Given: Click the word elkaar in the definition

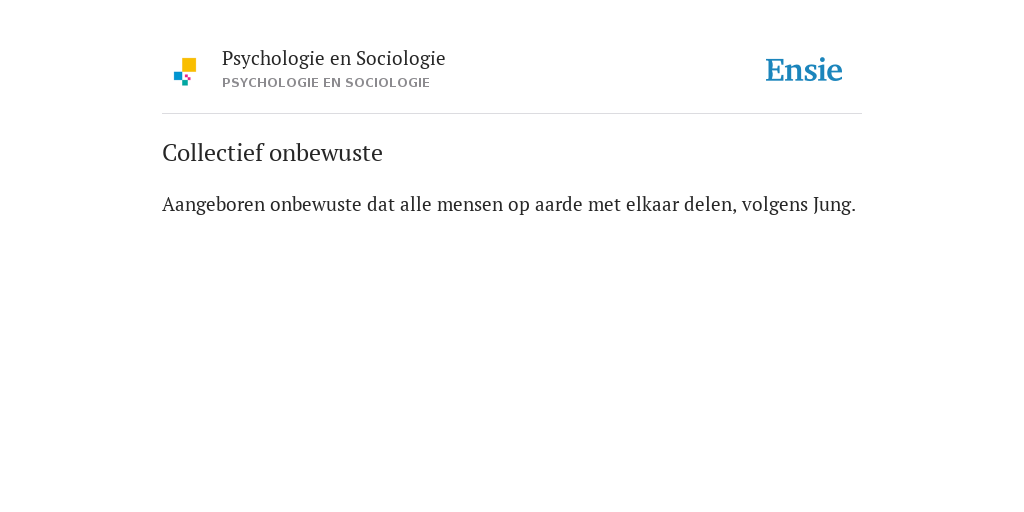Looking at the screenshot, I should [652, 205].
